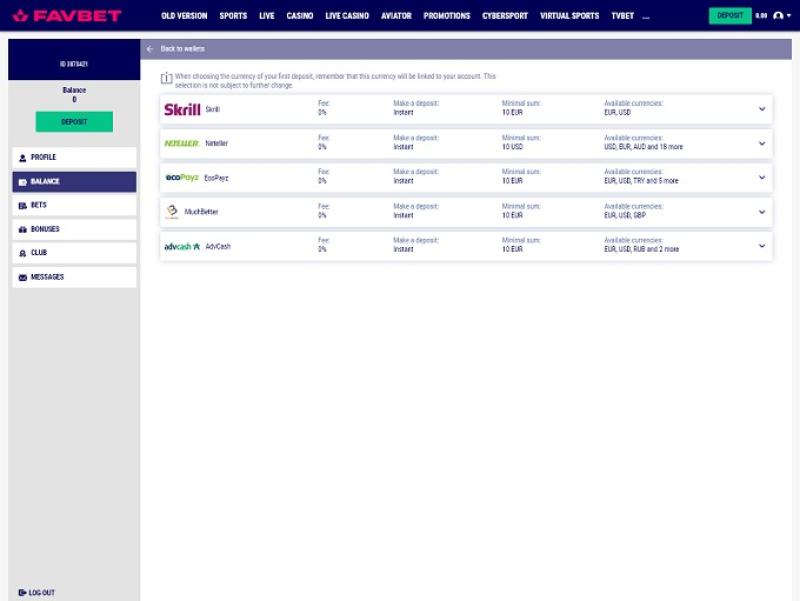Open the user account icon in header
This screenshot has height=601, width=800.
(x=778, y=16)
